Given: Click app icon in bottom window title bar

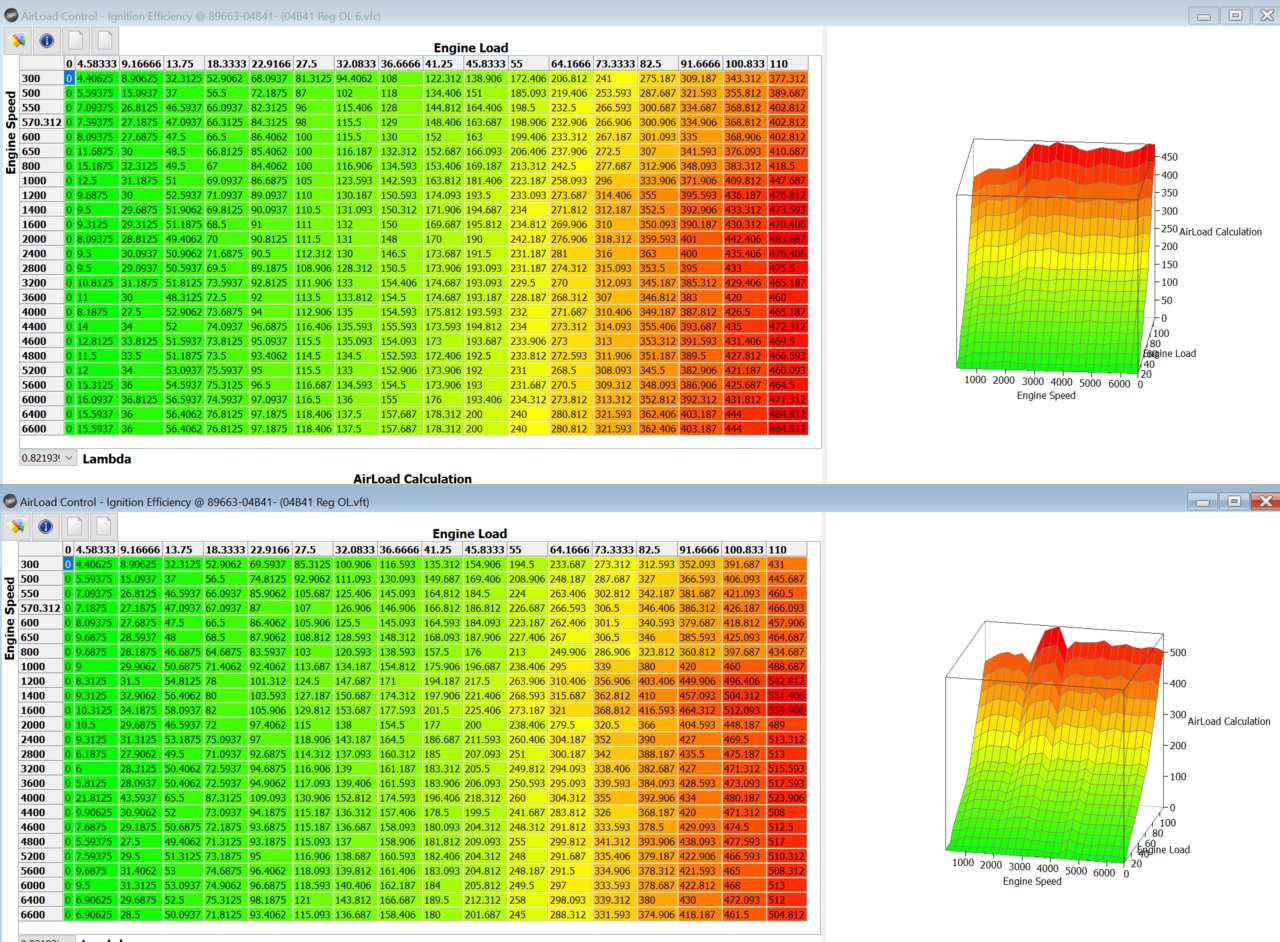Looking at the screenshot, I should click(11, 500).
